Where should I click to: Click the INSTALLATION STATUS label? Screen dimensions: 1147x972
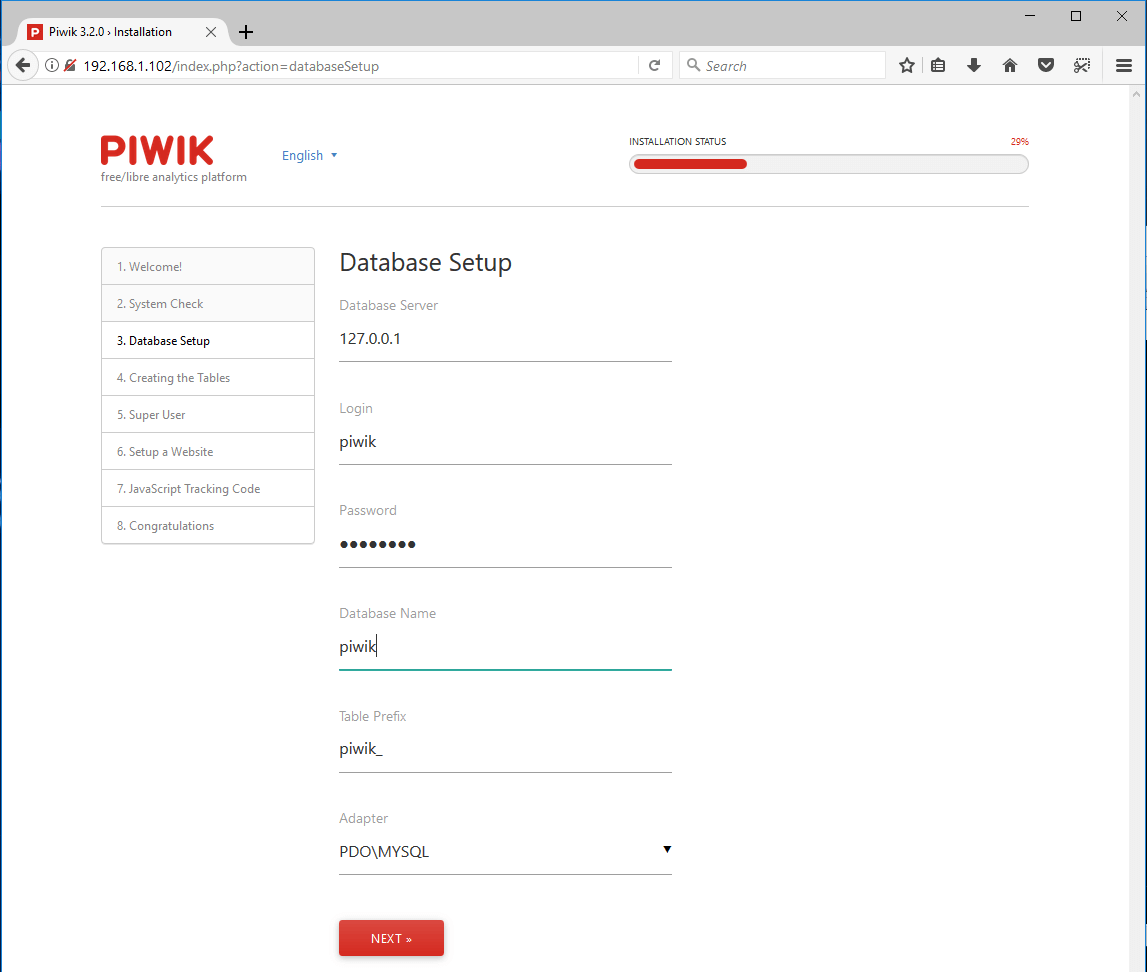(x=677, y=142)
